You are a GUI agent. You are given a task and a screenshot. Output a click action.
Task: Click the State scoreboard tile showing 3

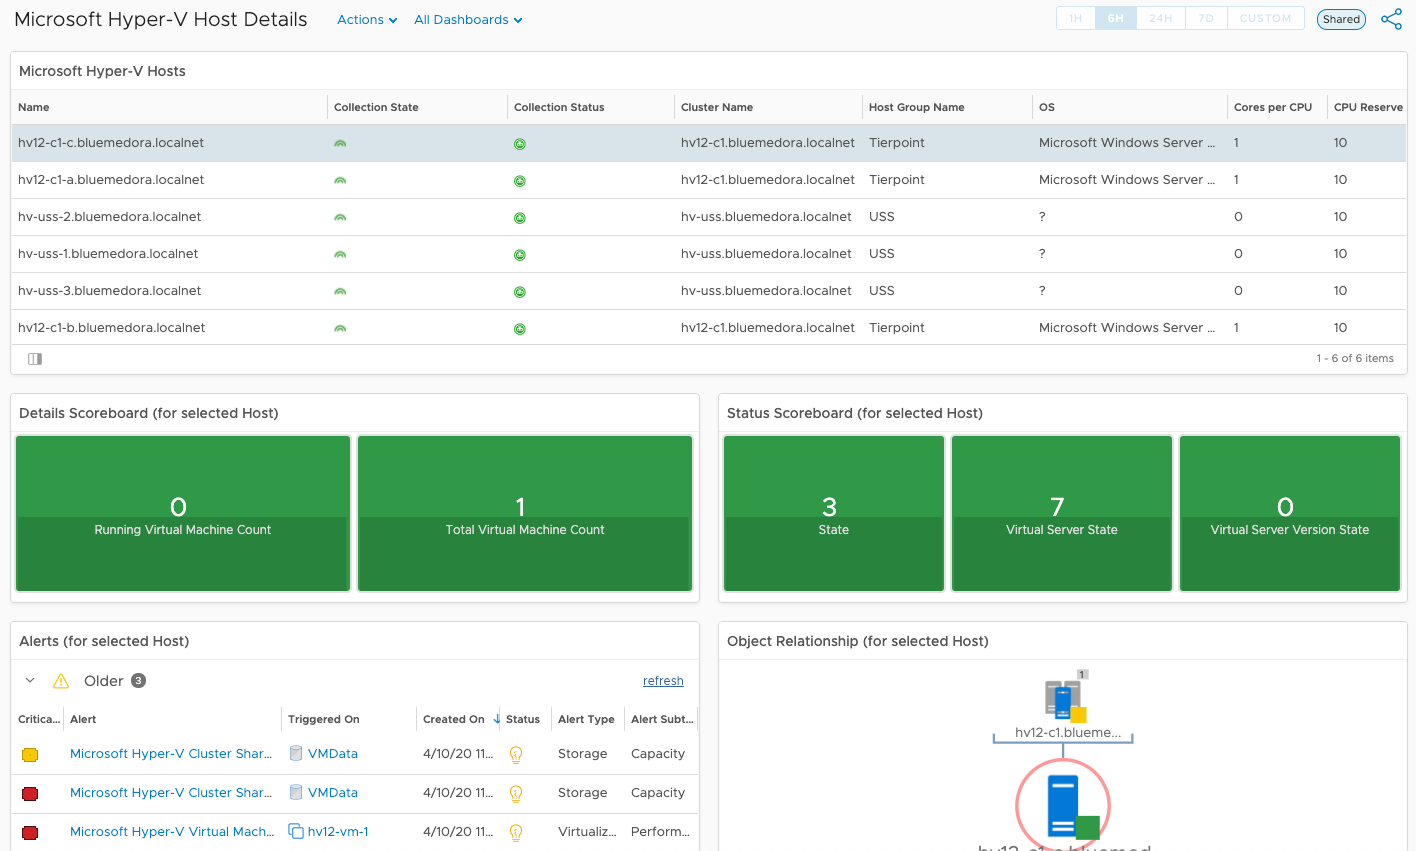834,513
